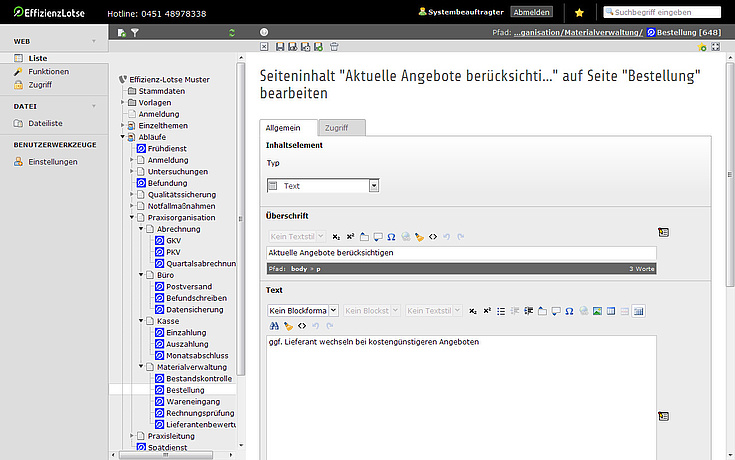Image resolution: width=735 pixels, height=460 pixels.
Task: Click the save and view page icon
Action: coord(292,46)
